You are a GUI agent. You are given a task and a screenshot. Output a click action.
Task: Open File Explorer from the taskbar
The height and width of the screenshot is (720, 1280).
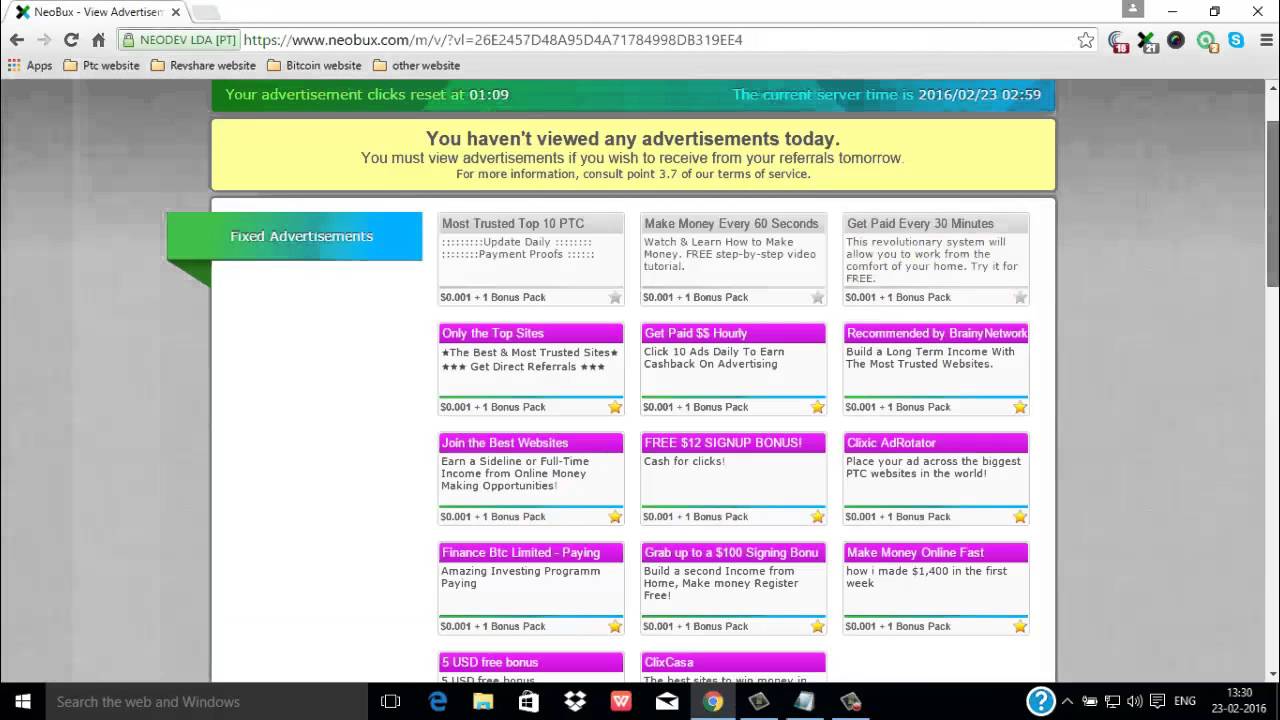click(483, 702)
